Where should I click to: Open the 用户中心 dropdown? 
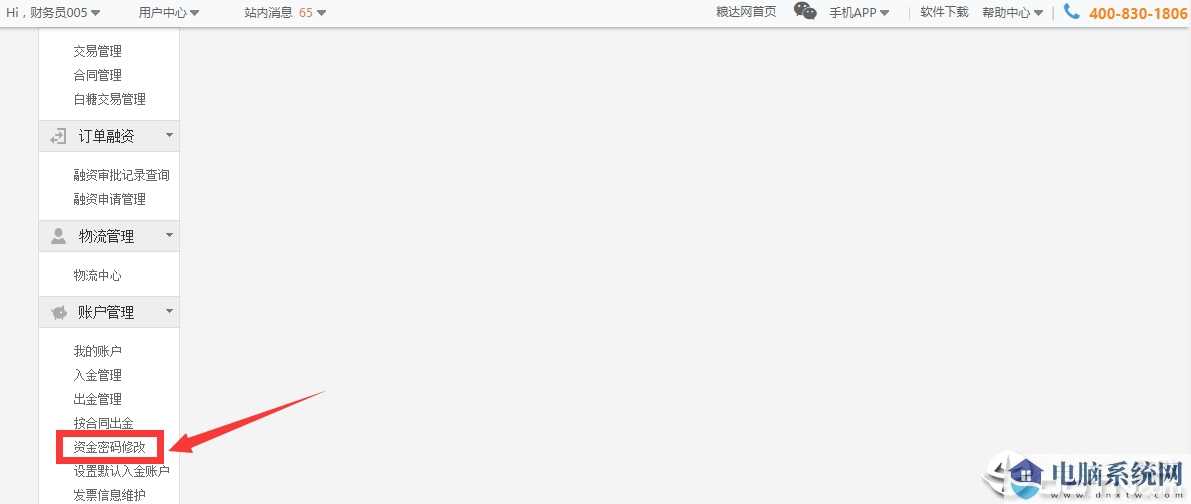click(x=169, y=12)
